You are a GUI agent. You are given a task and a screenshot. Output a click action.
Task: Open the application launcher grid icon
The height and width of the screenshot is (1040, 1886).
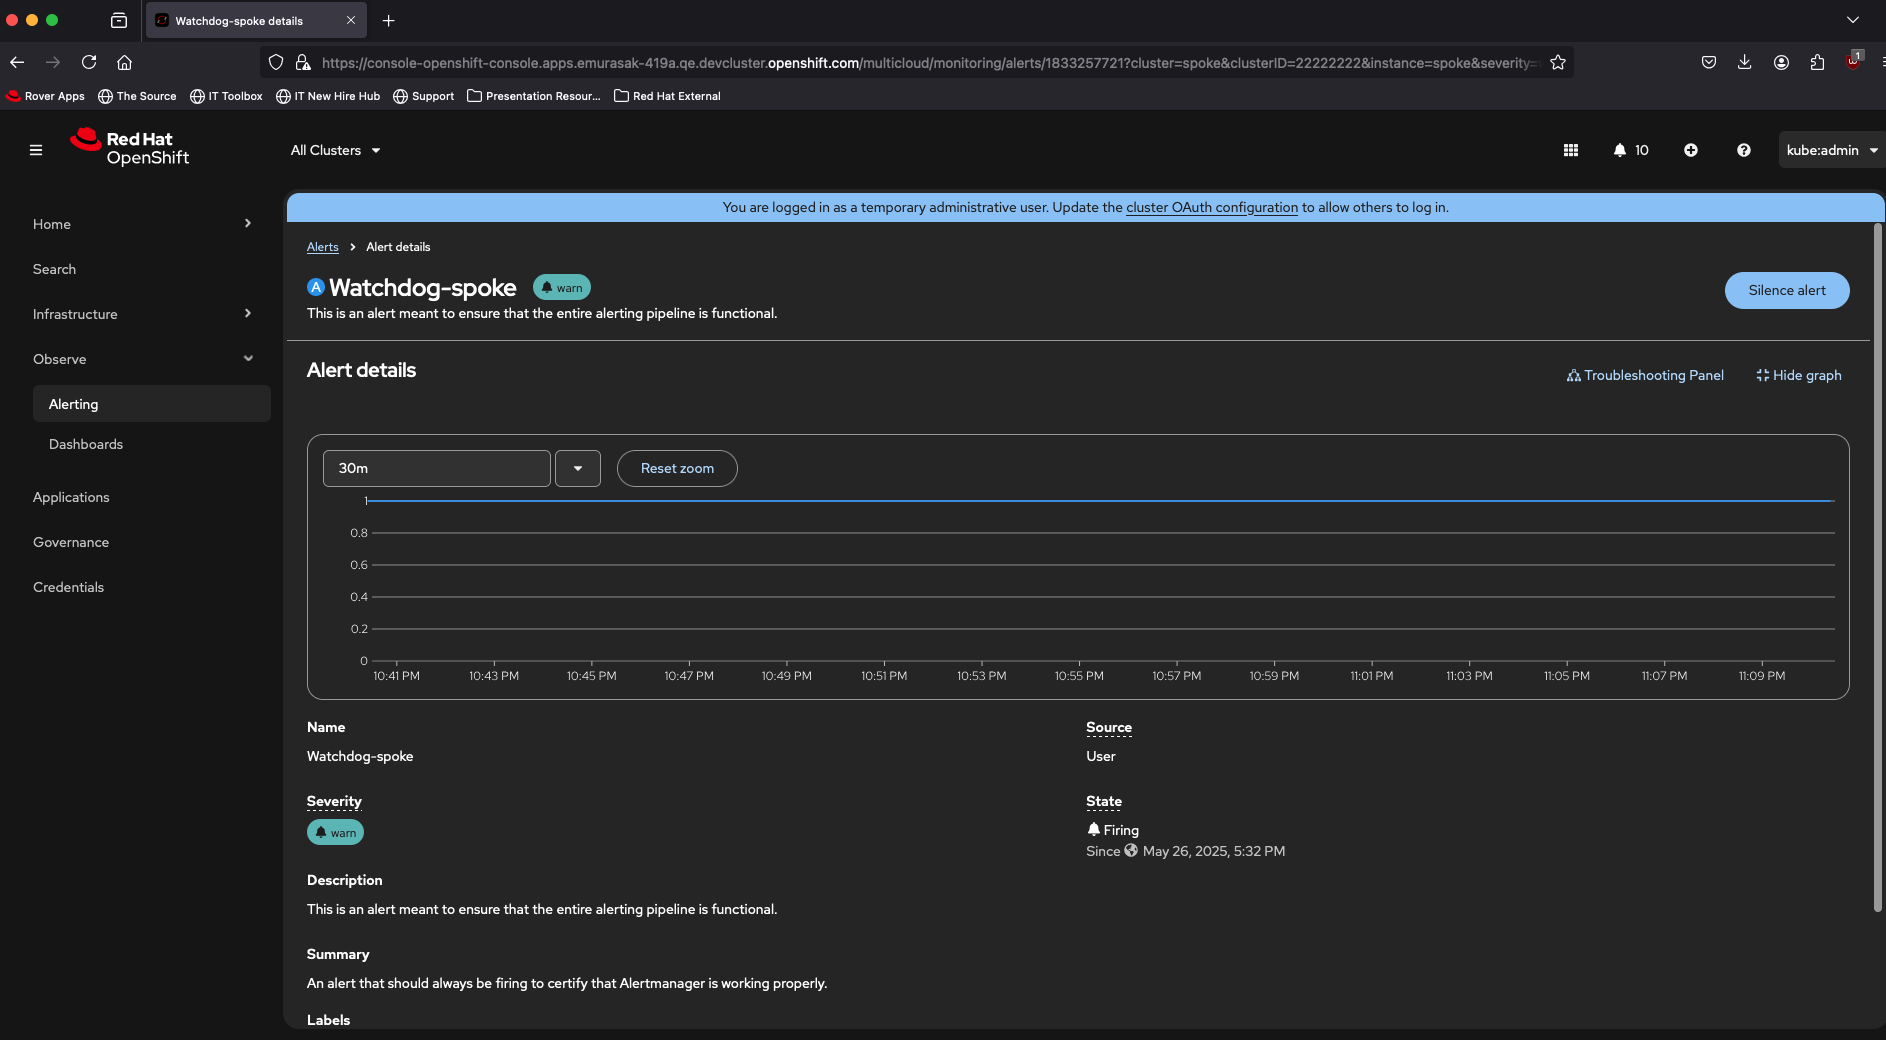coord(1571,150)
